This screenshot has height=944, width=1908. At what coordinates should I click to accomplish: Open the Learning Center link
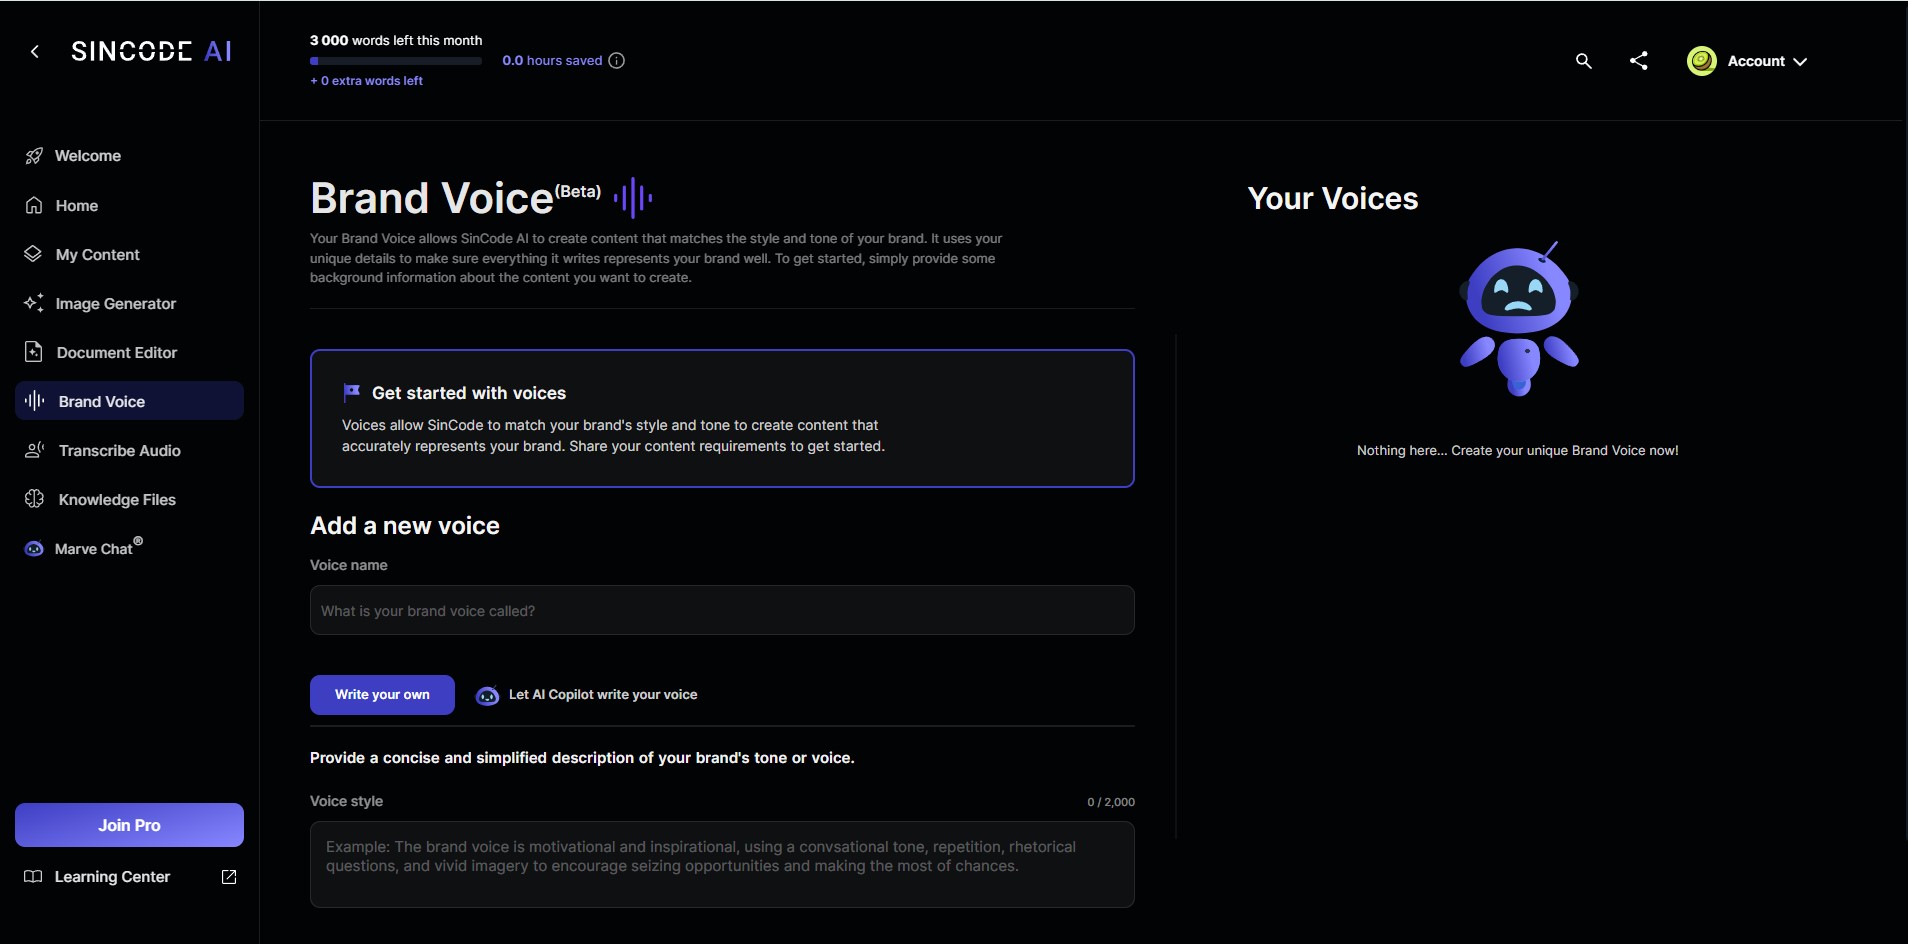(x=112, y=877)
